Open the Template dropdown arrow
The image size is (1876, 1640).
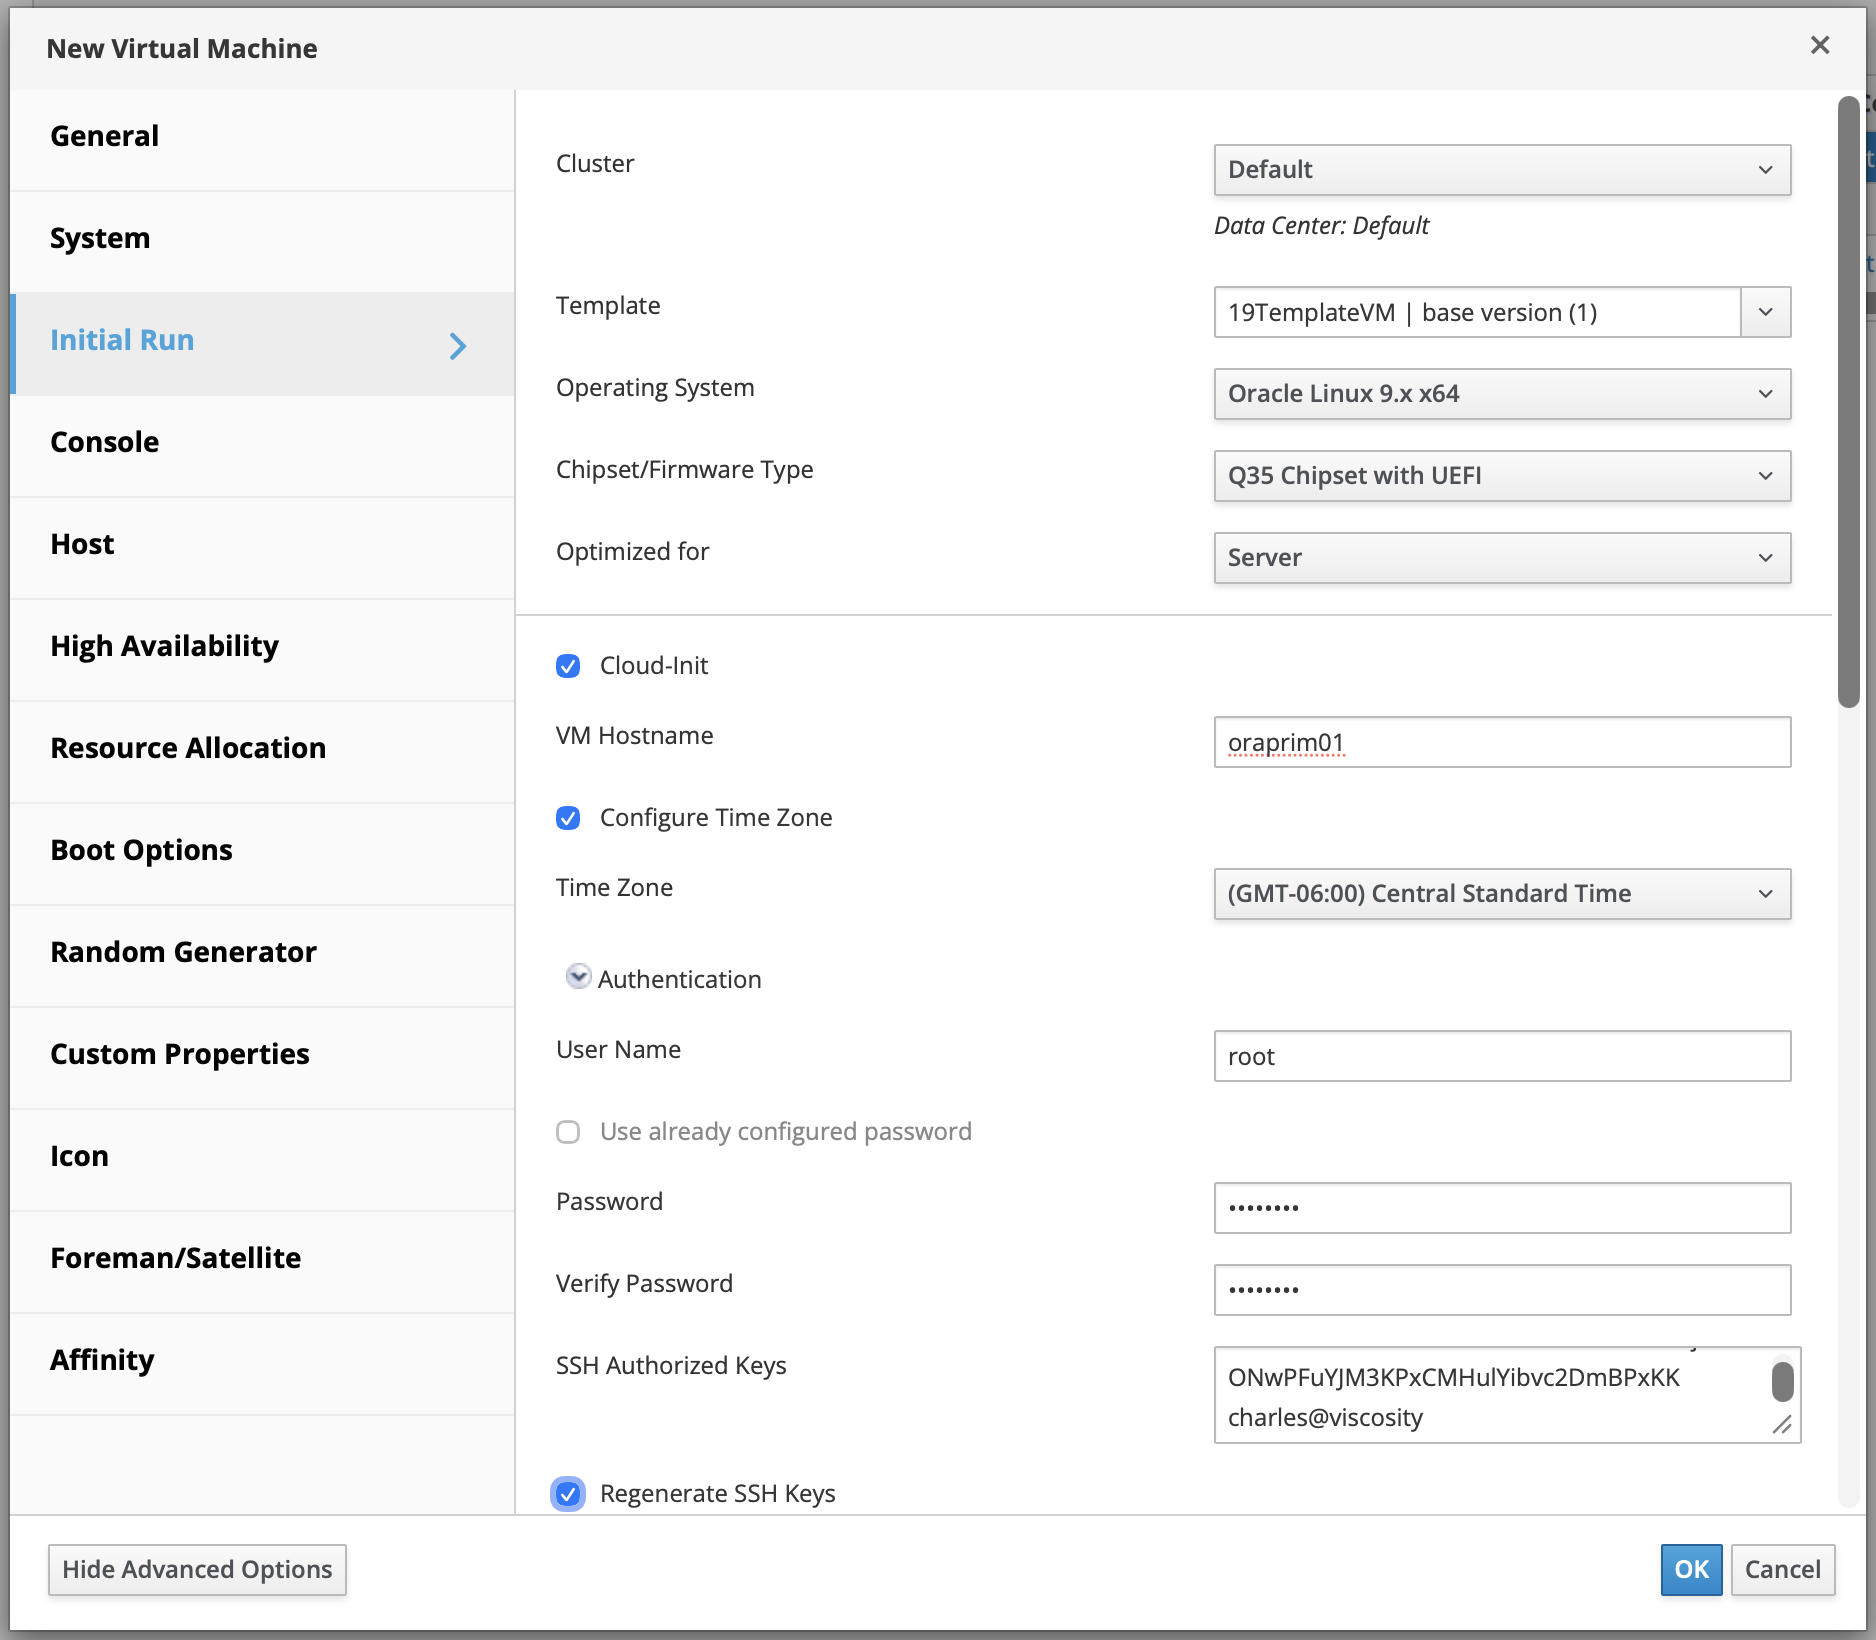point(1765,312)
